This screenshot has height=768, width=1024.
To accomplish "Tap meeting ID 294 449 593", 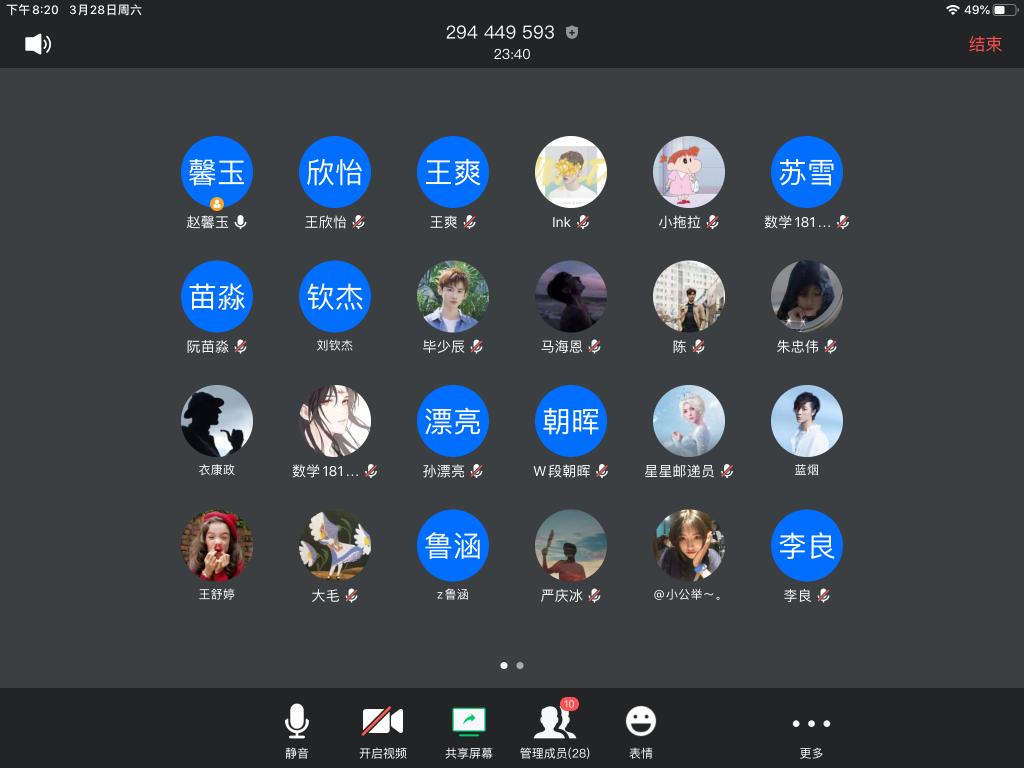I will pos(500,32).
